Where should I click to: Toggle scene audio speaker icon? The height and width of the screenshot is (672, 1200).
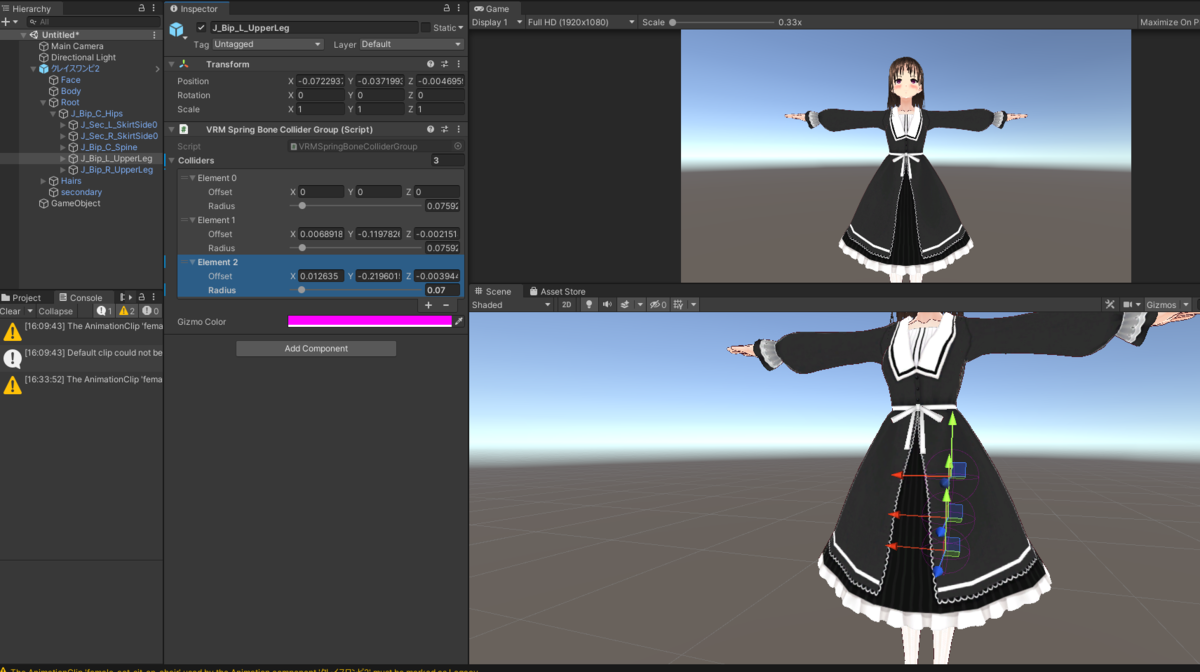[607, 305]
